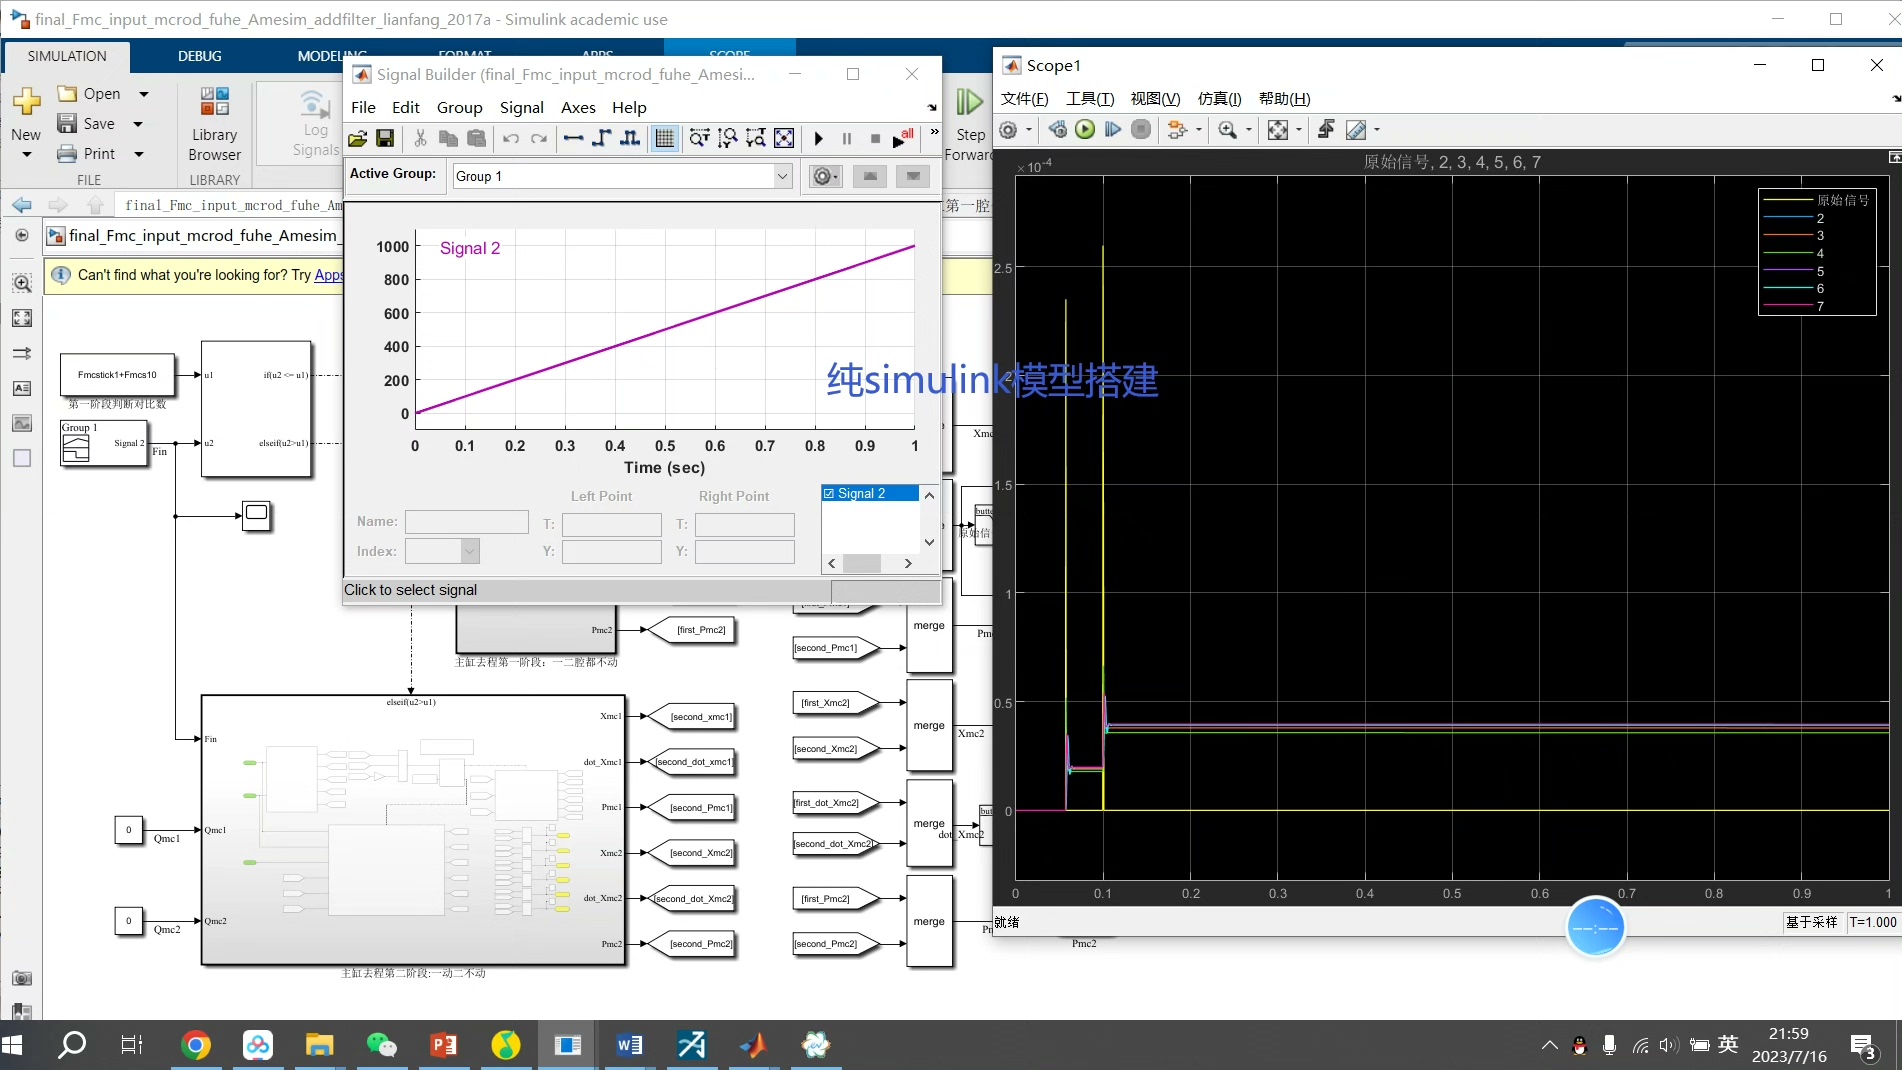Highlight Simulink block from Scope1 toolbar
The height and width of the screenshot is (1070, 1902).
click(1178, 130)
